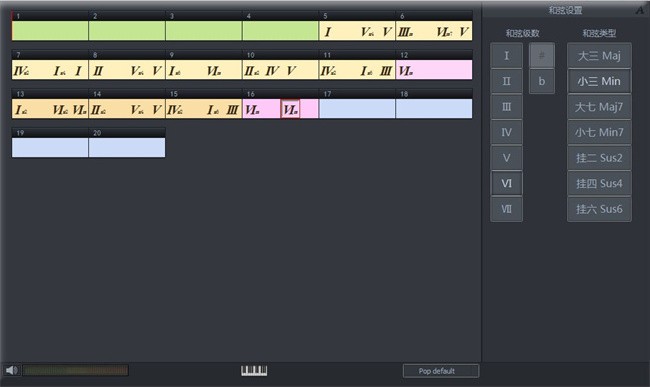Set chord type to 小三 Min
This screenshot has width=650, height=387.
point(599,81)
